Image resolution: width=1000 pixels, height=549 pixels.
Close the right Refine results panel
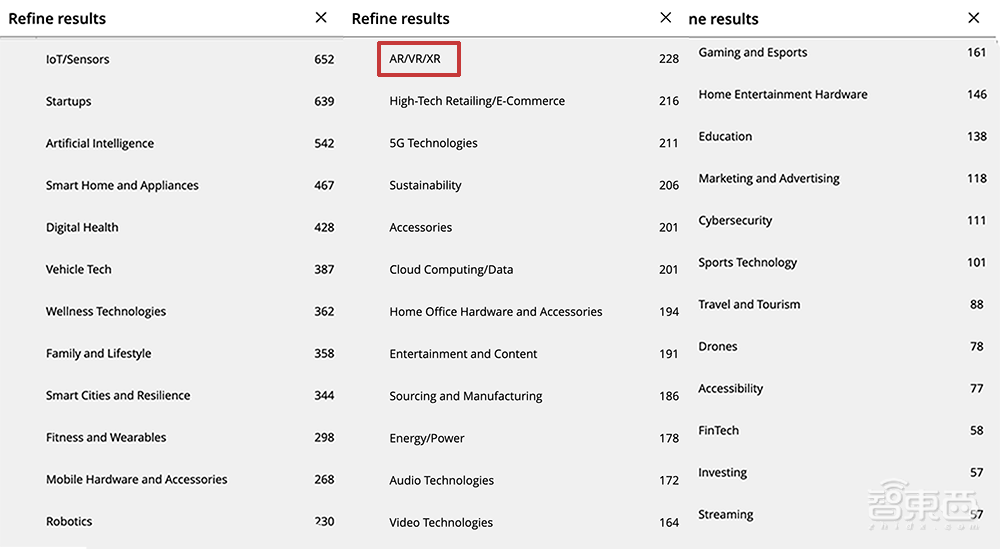click(974, 18)
